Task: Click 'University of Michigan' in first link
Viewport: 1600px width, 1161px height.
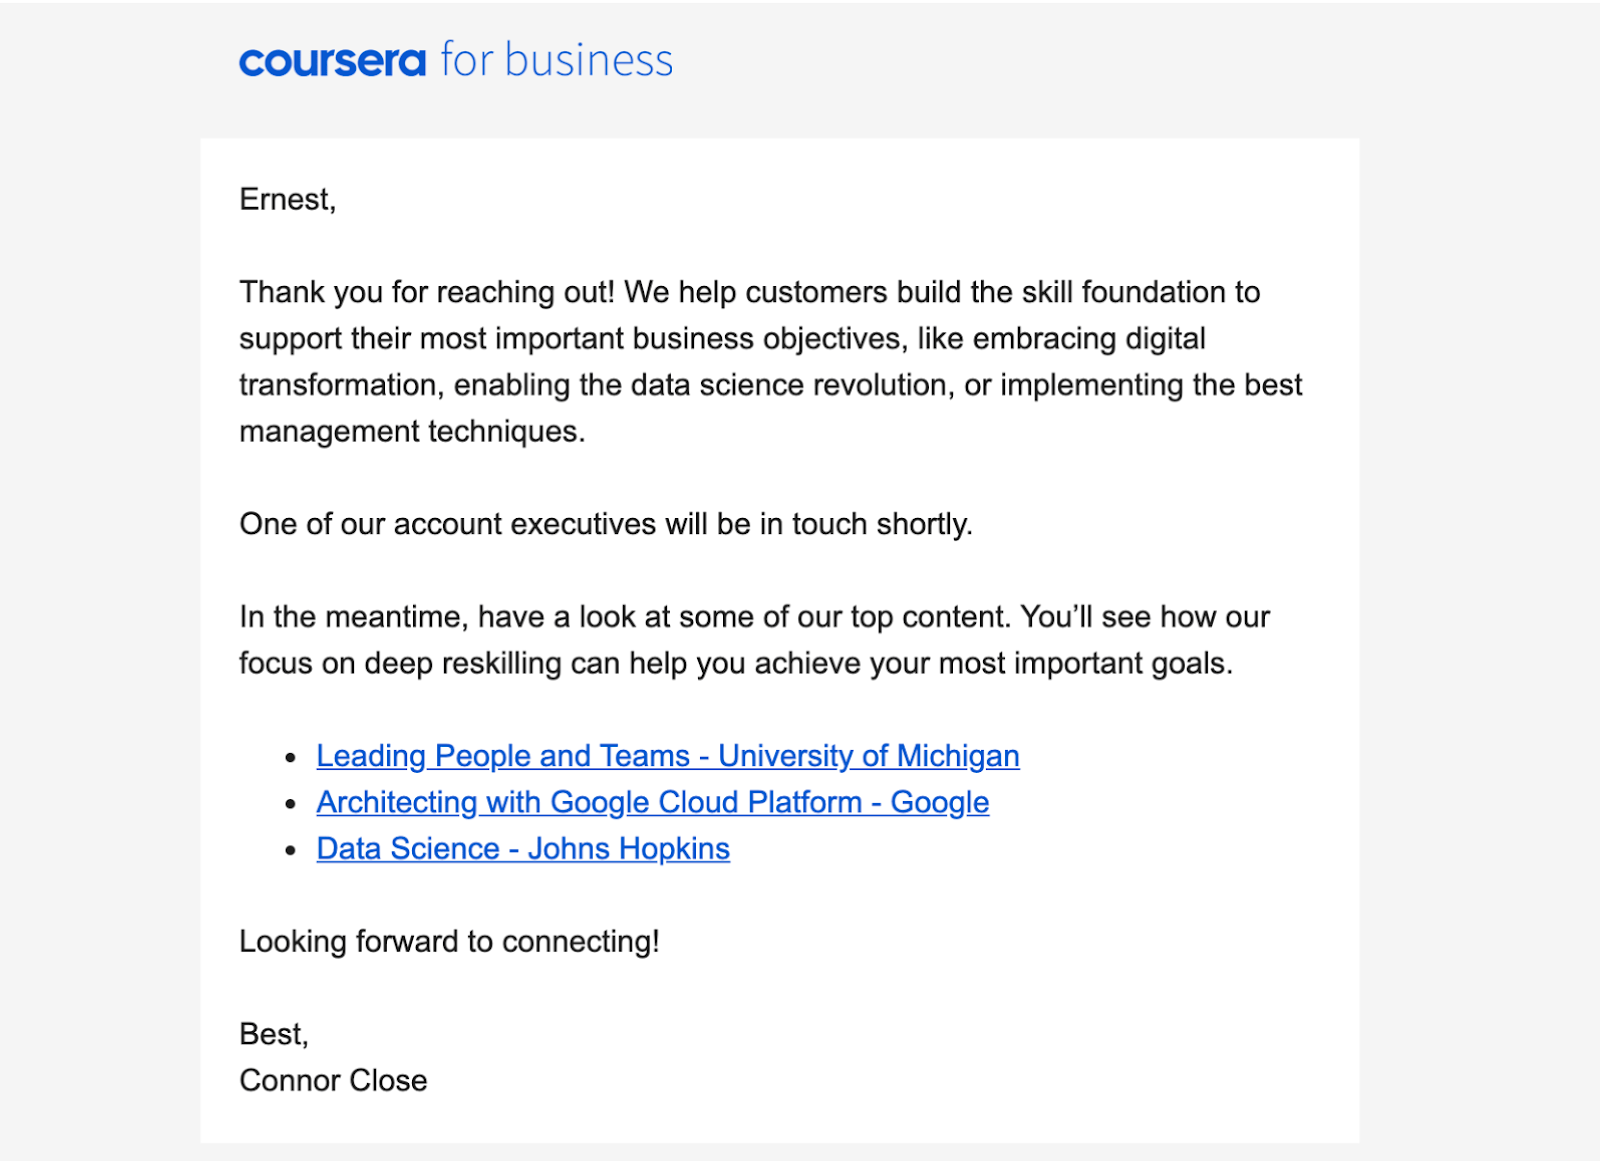Action: [x=869, y=756]
